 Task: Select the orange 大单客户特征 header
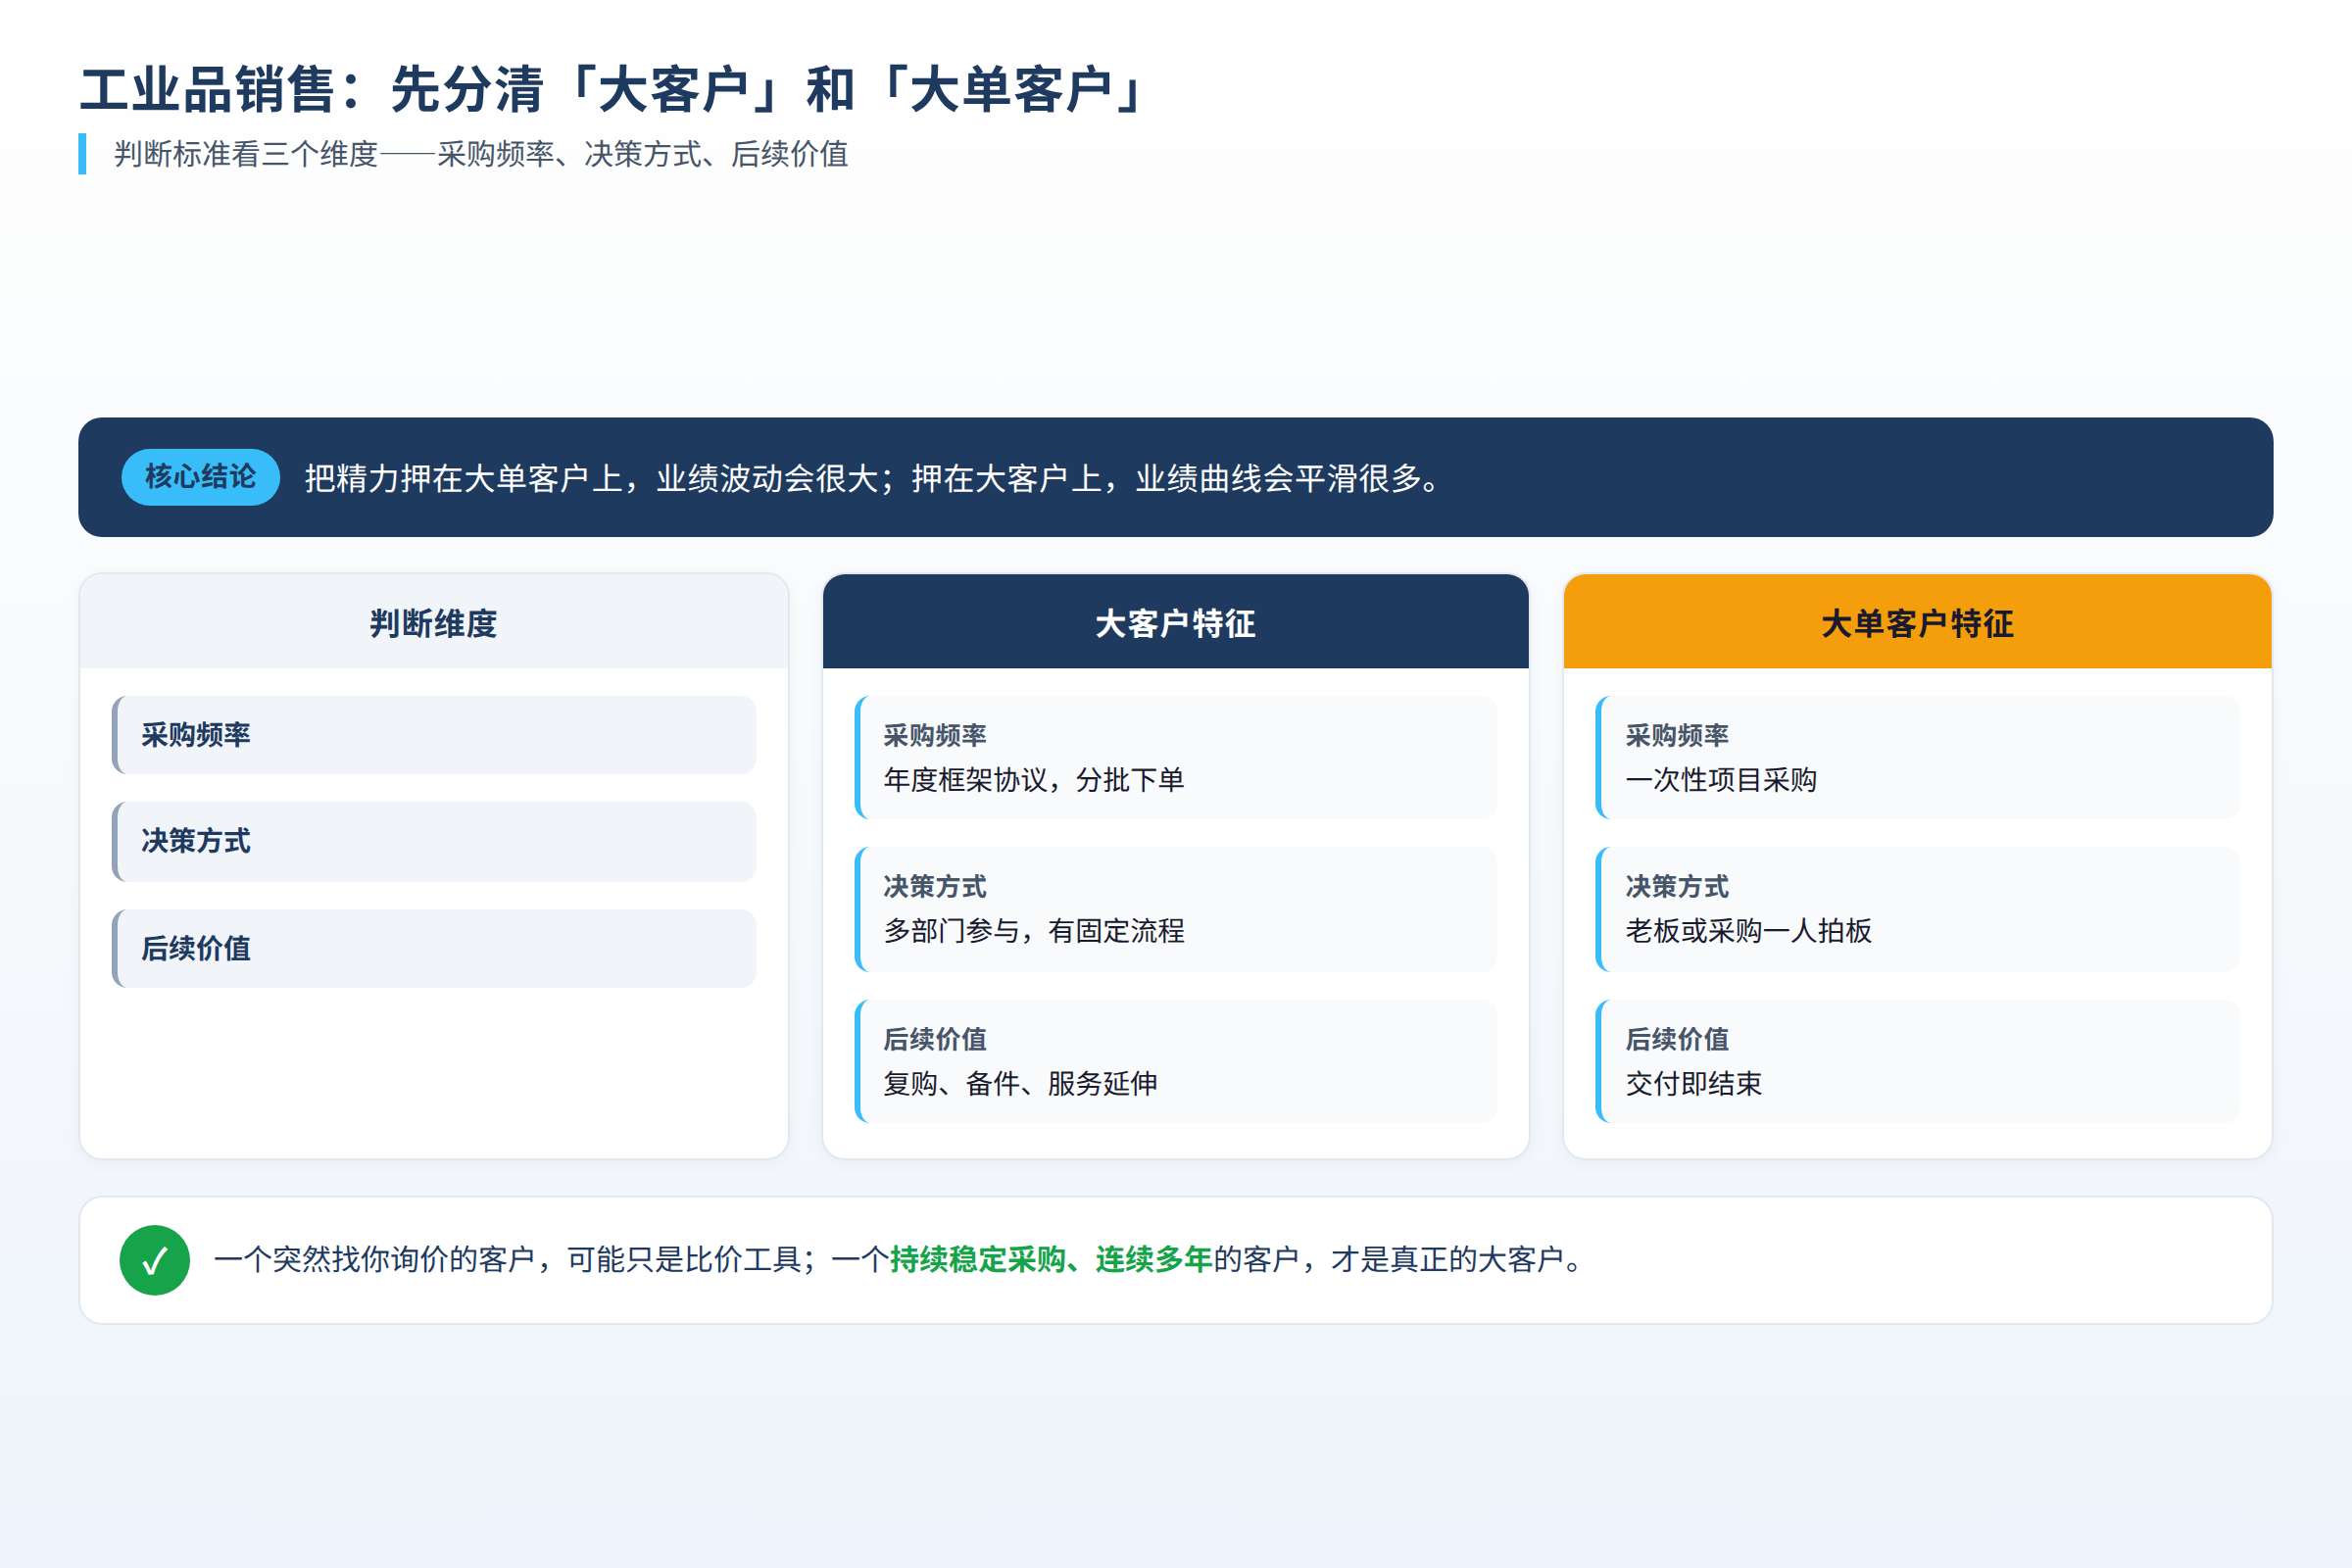tap(1917, 622)
